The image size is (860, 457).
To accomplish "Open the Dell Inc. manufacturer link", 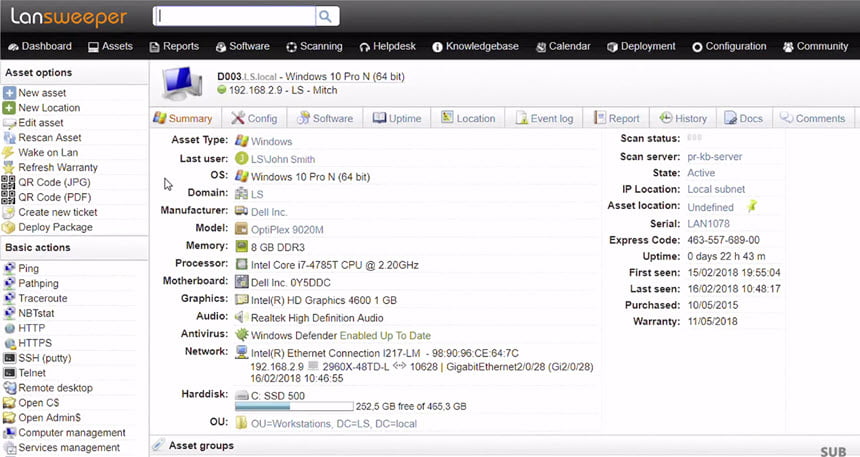I will (x=269, y=212).
